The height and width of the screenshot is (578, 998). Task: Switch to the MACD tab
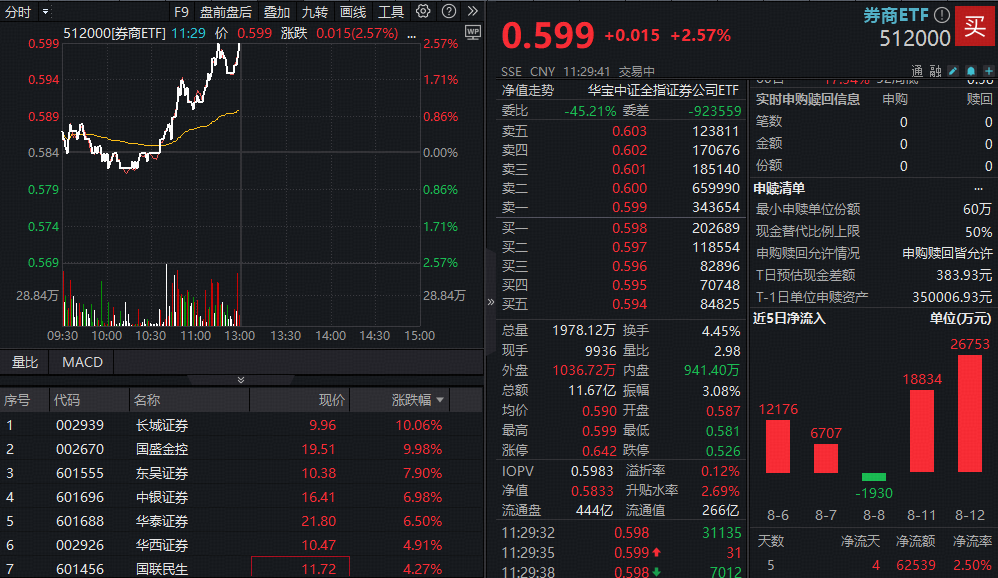pyautogui.click(x=81, y=362)
